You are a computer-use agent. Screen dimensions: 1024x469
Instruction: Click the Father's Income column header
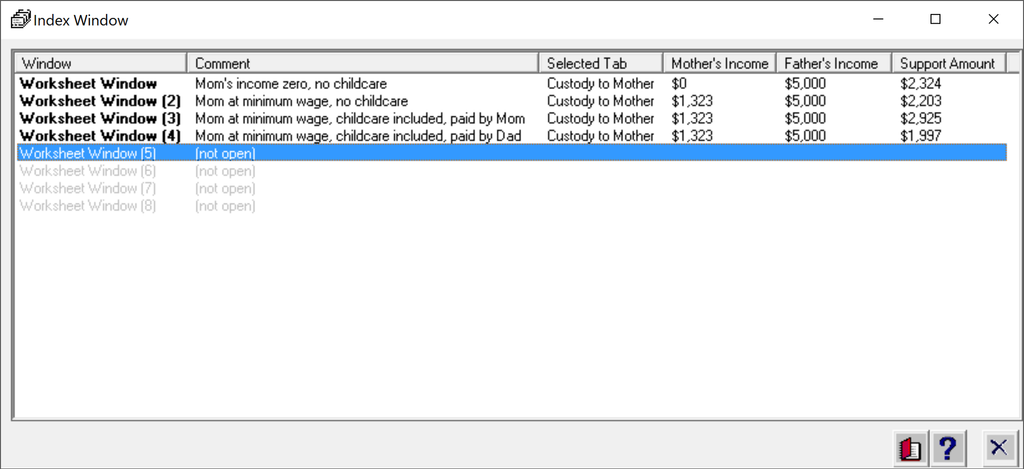point(832,63)
